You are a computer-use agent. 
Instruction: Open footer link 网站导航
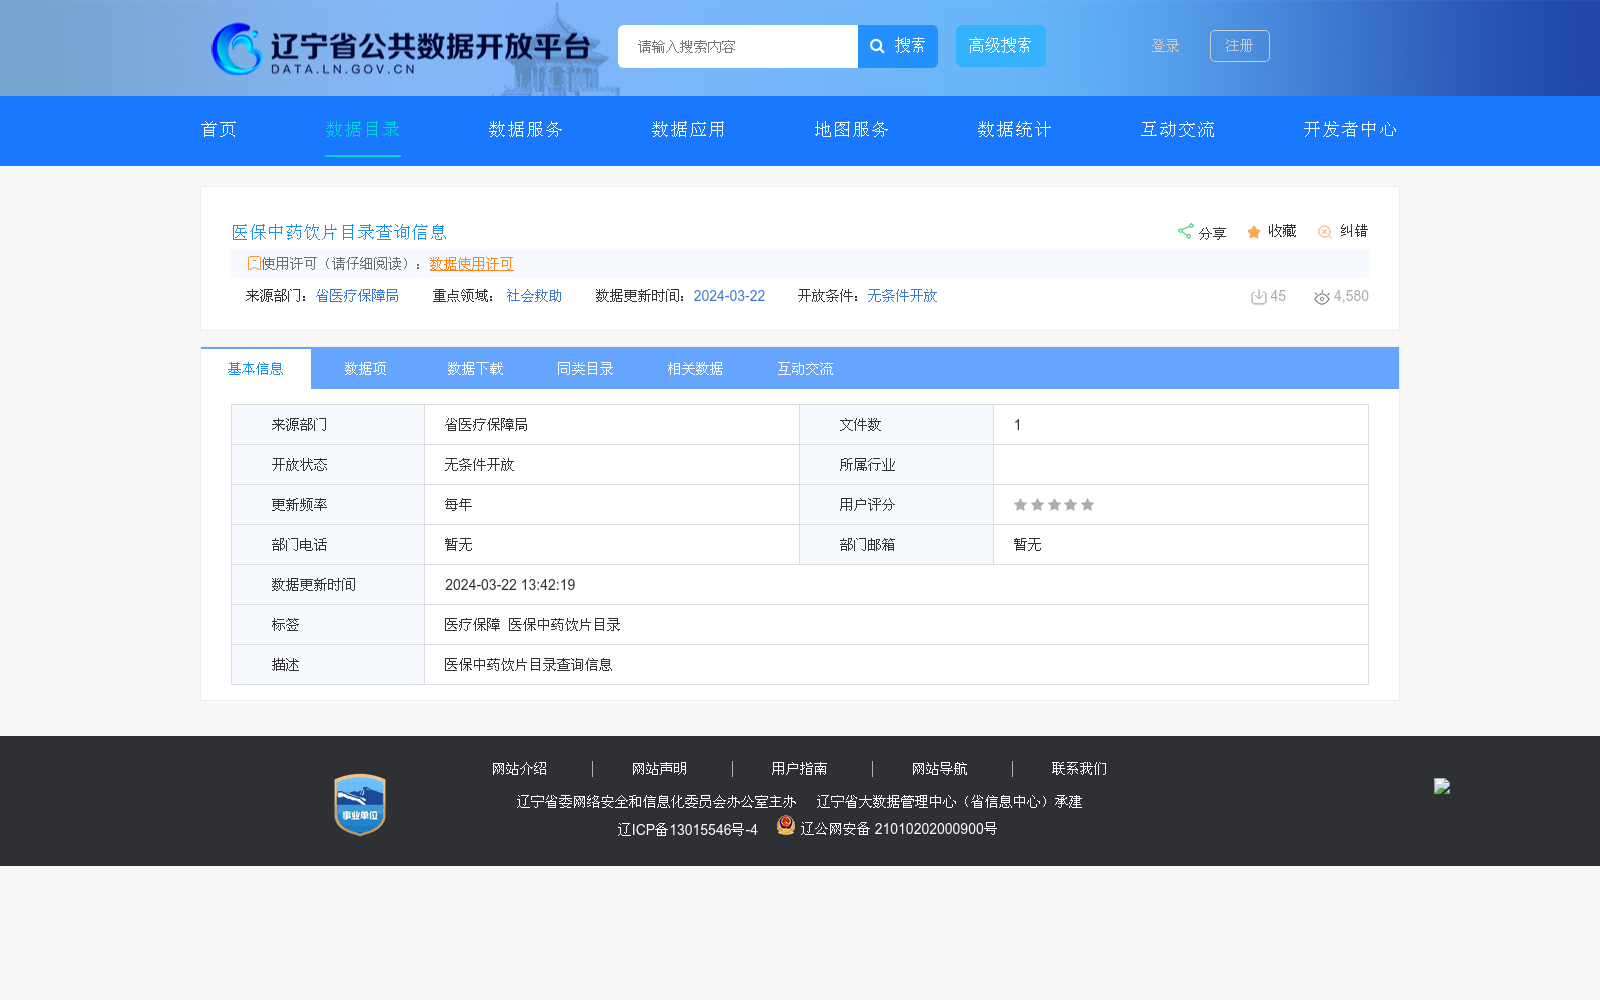tap(939, 769)
